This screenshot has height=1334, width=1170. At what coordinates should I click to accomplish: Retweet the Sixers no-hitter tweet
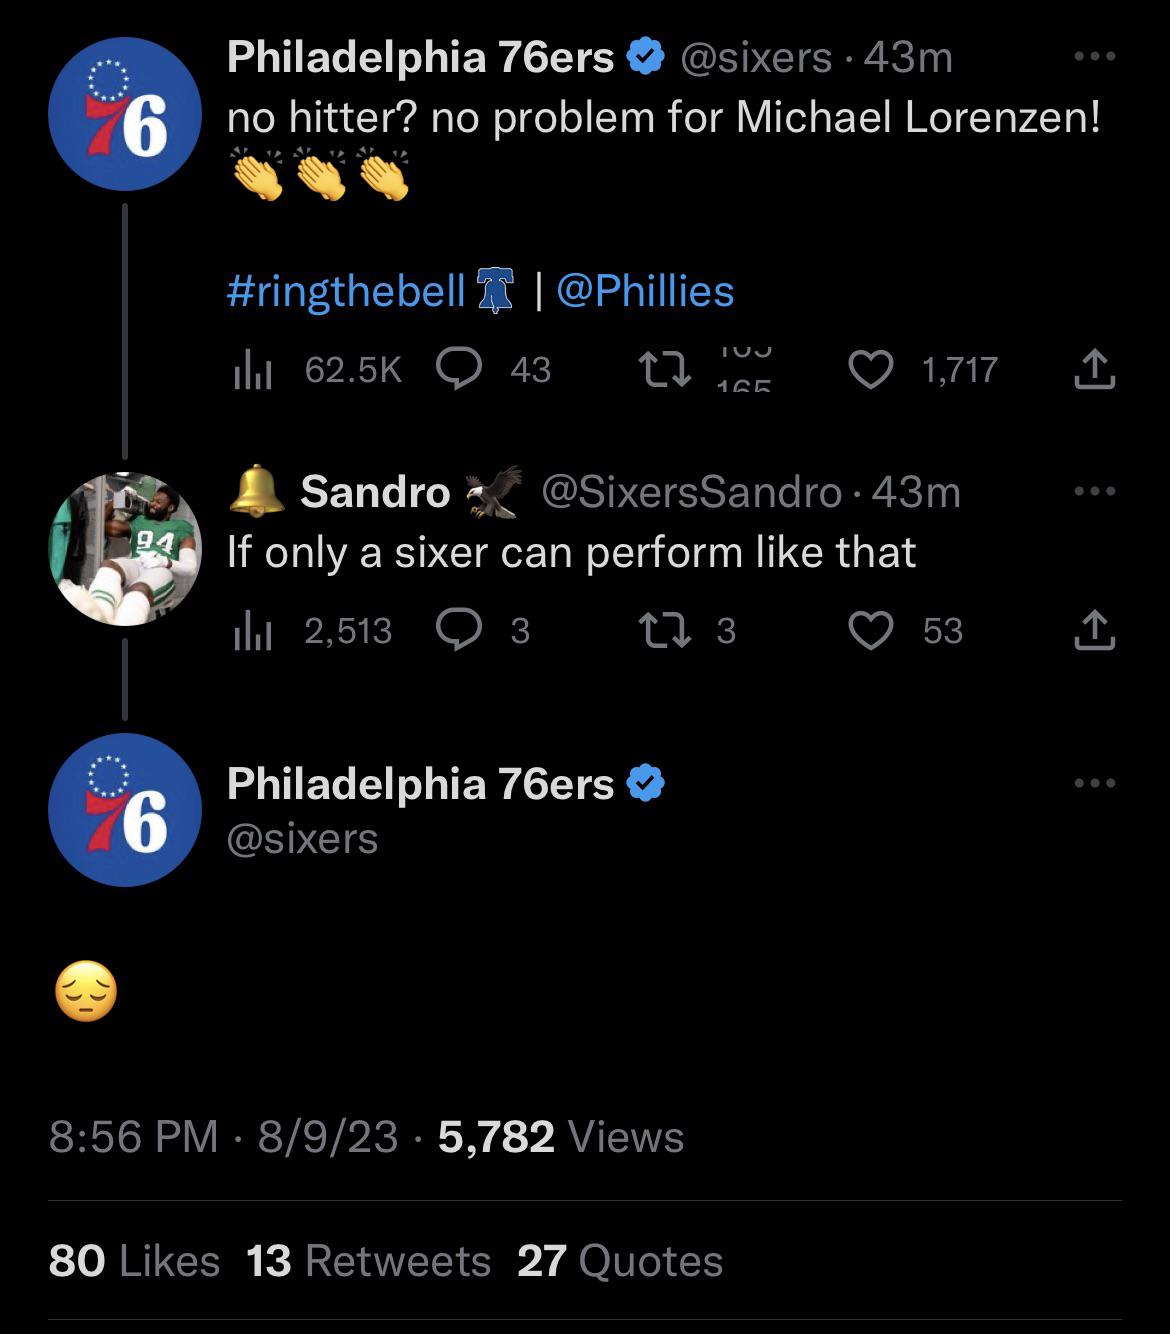(x=665, y=370)
